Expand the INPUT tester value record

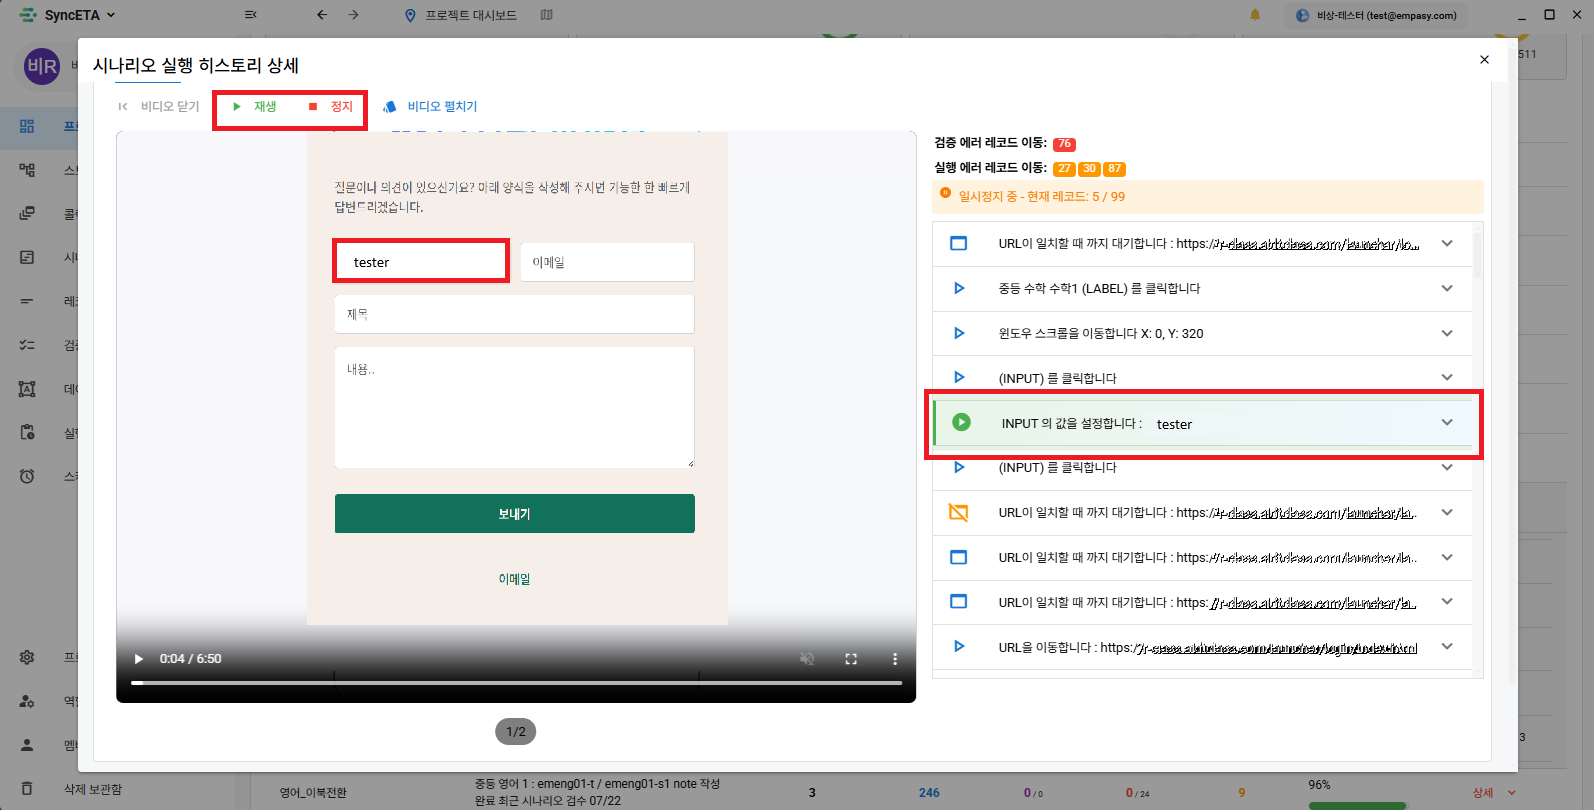pyautogui.click(x=1447, y=423)
